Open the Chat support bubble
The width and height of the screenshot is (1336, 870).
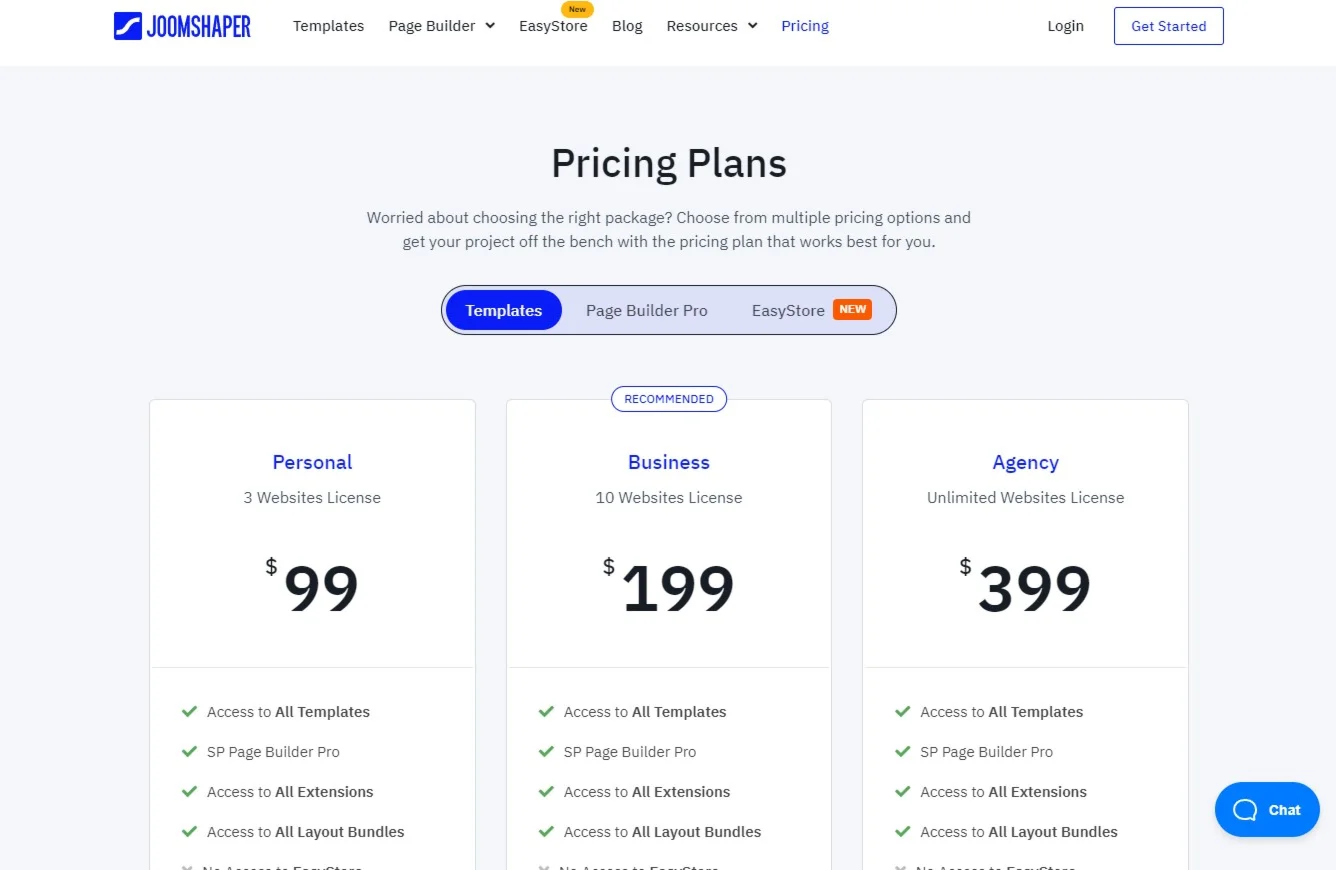pyautogui.click(x=1267, y=810)
